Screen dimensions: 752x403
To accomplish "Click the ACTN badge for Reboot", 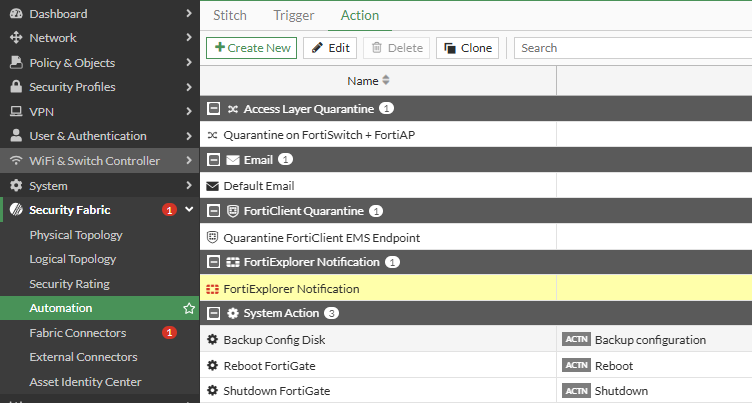I will [x=576, y=366].
